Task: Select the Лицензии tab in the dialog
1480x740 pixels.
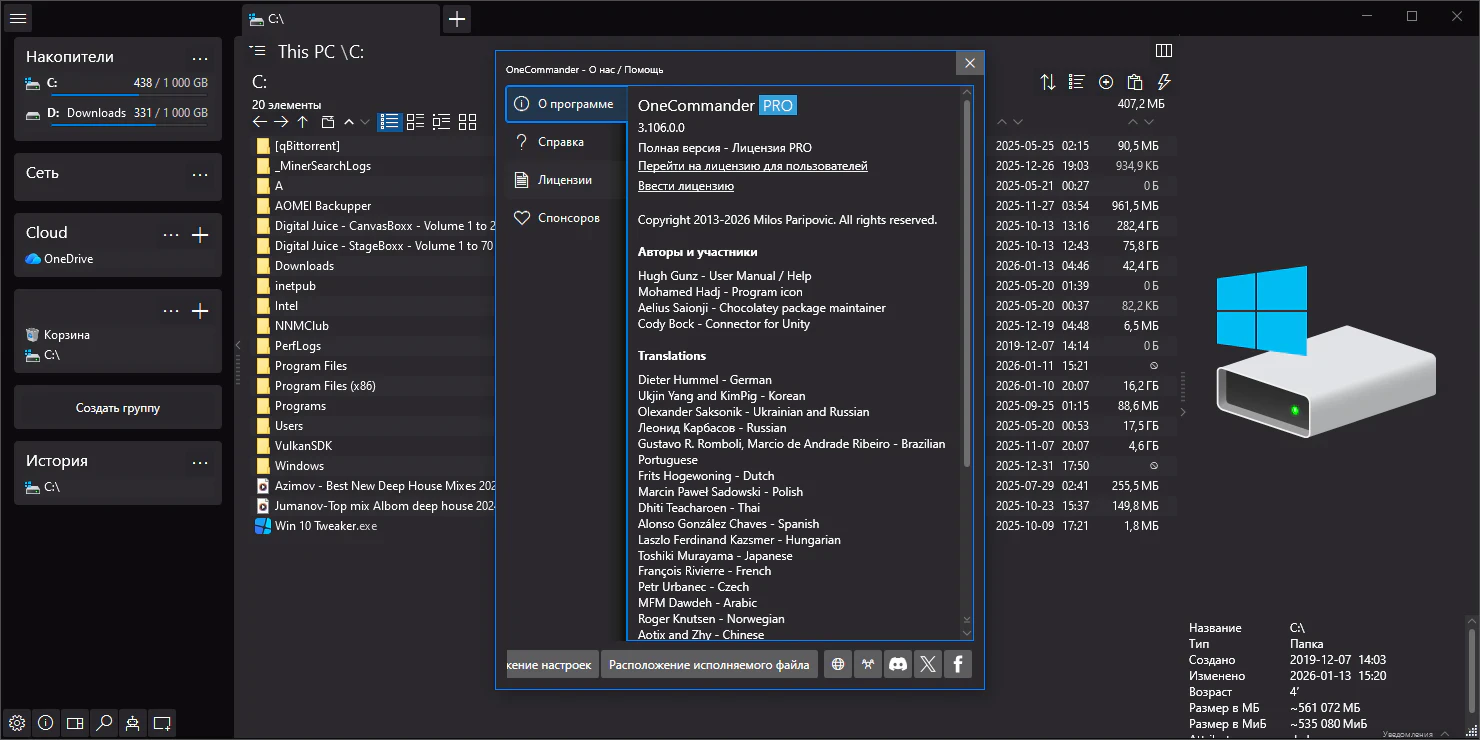Action: (x=565, y=180)
